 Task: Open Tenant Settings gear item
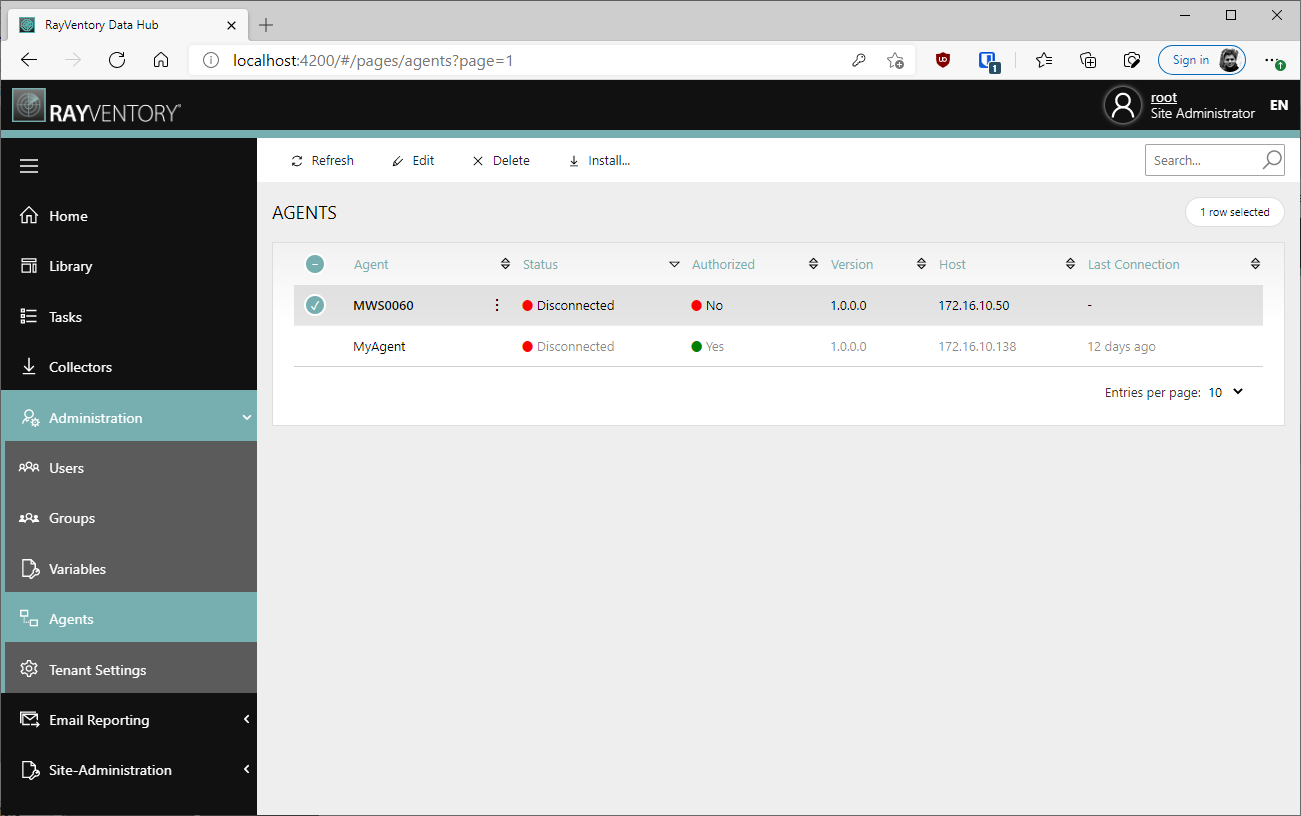pyautogui.click(x=97, y=670)
